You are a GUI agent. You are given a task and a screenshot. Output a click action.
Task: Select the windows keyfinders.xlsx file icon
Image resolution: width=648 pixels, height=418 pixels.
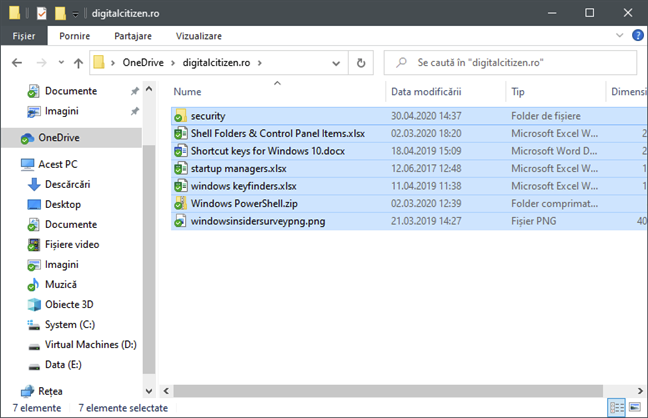click(x=180, y=186)
